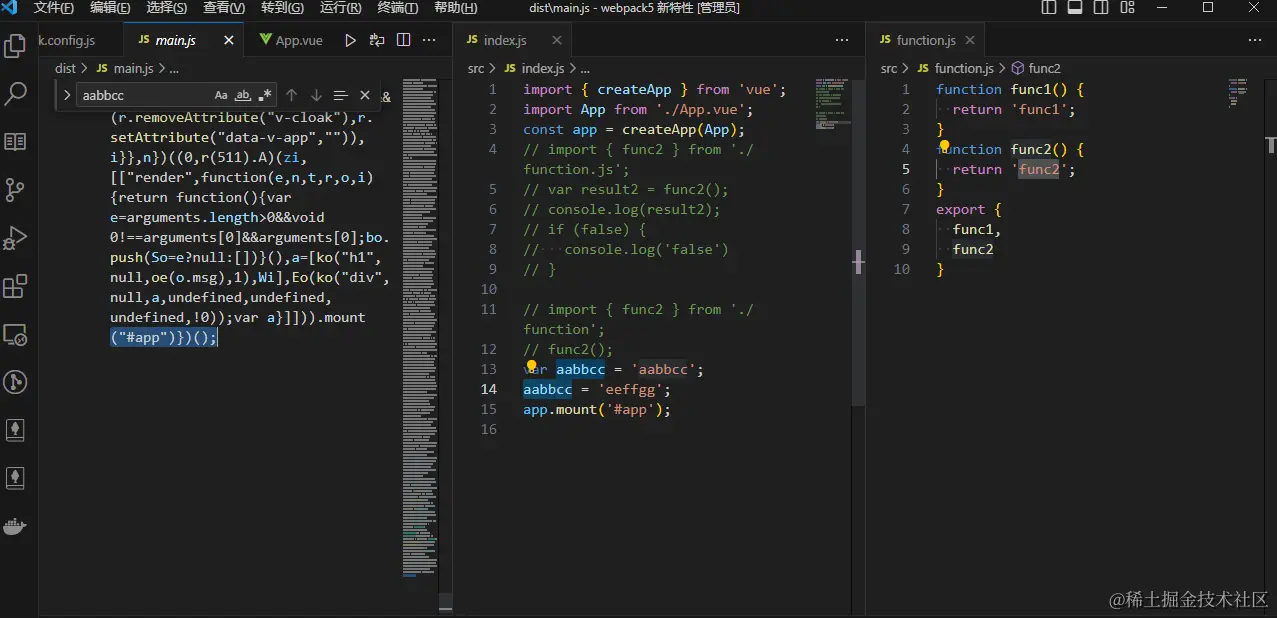Image resolution: width=1277 pixels, height=618 pixels.
Task: Close the find widget
Action: tap(365, 95)
